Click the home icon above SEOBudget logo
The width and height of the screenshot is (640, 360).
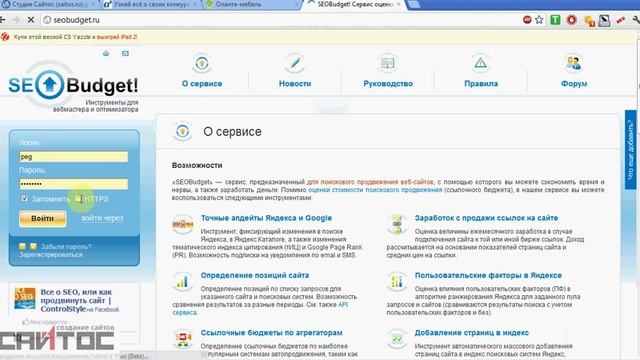106,53
